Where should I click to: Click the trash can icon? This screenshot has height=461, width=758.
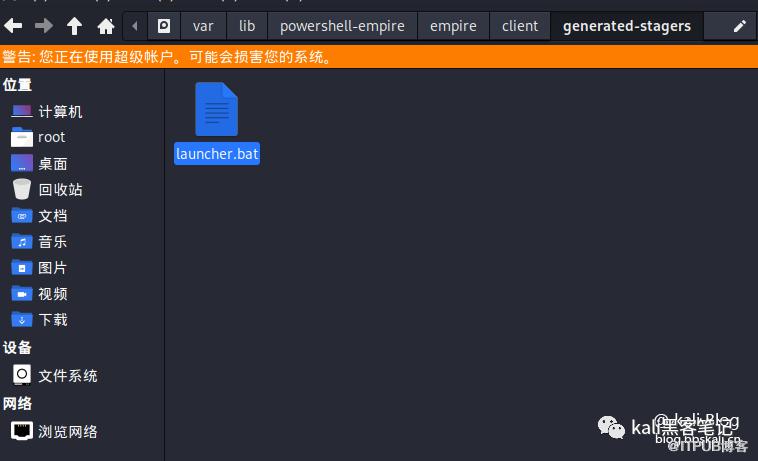[22, 189]
